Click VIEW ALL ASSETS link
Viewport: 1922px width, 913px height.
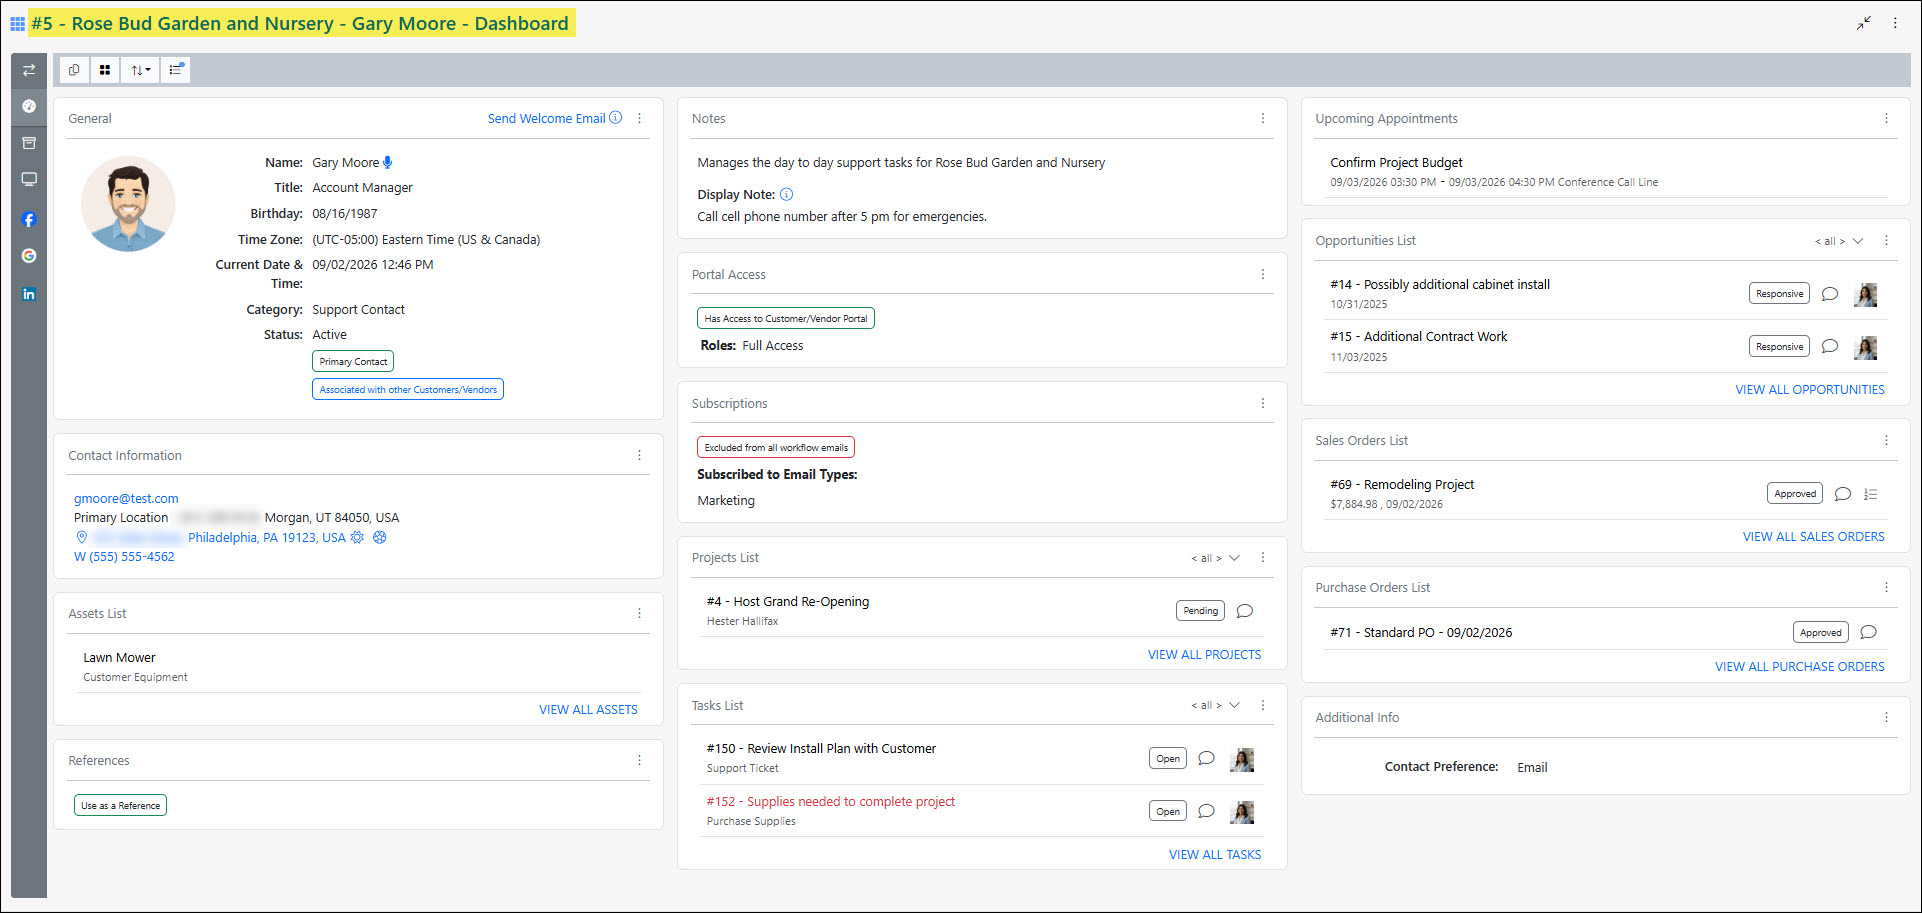pyautogui.click(x=588, y=710)
